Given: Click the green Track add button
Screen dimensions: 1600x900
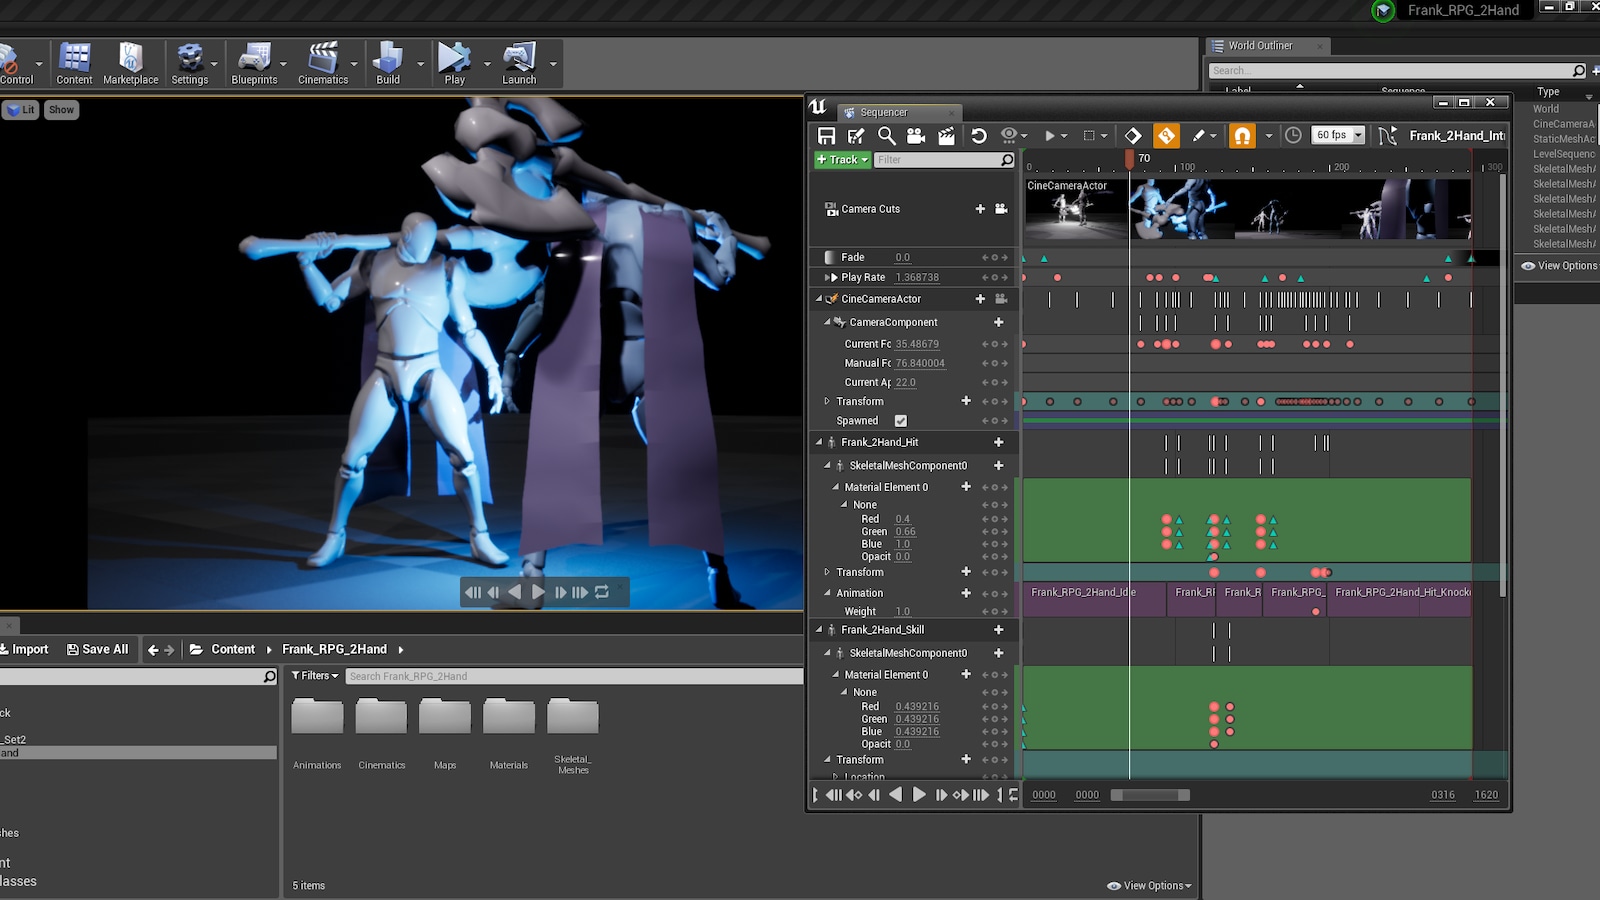Looking at the screenshot, I should (x=842, y=160).
